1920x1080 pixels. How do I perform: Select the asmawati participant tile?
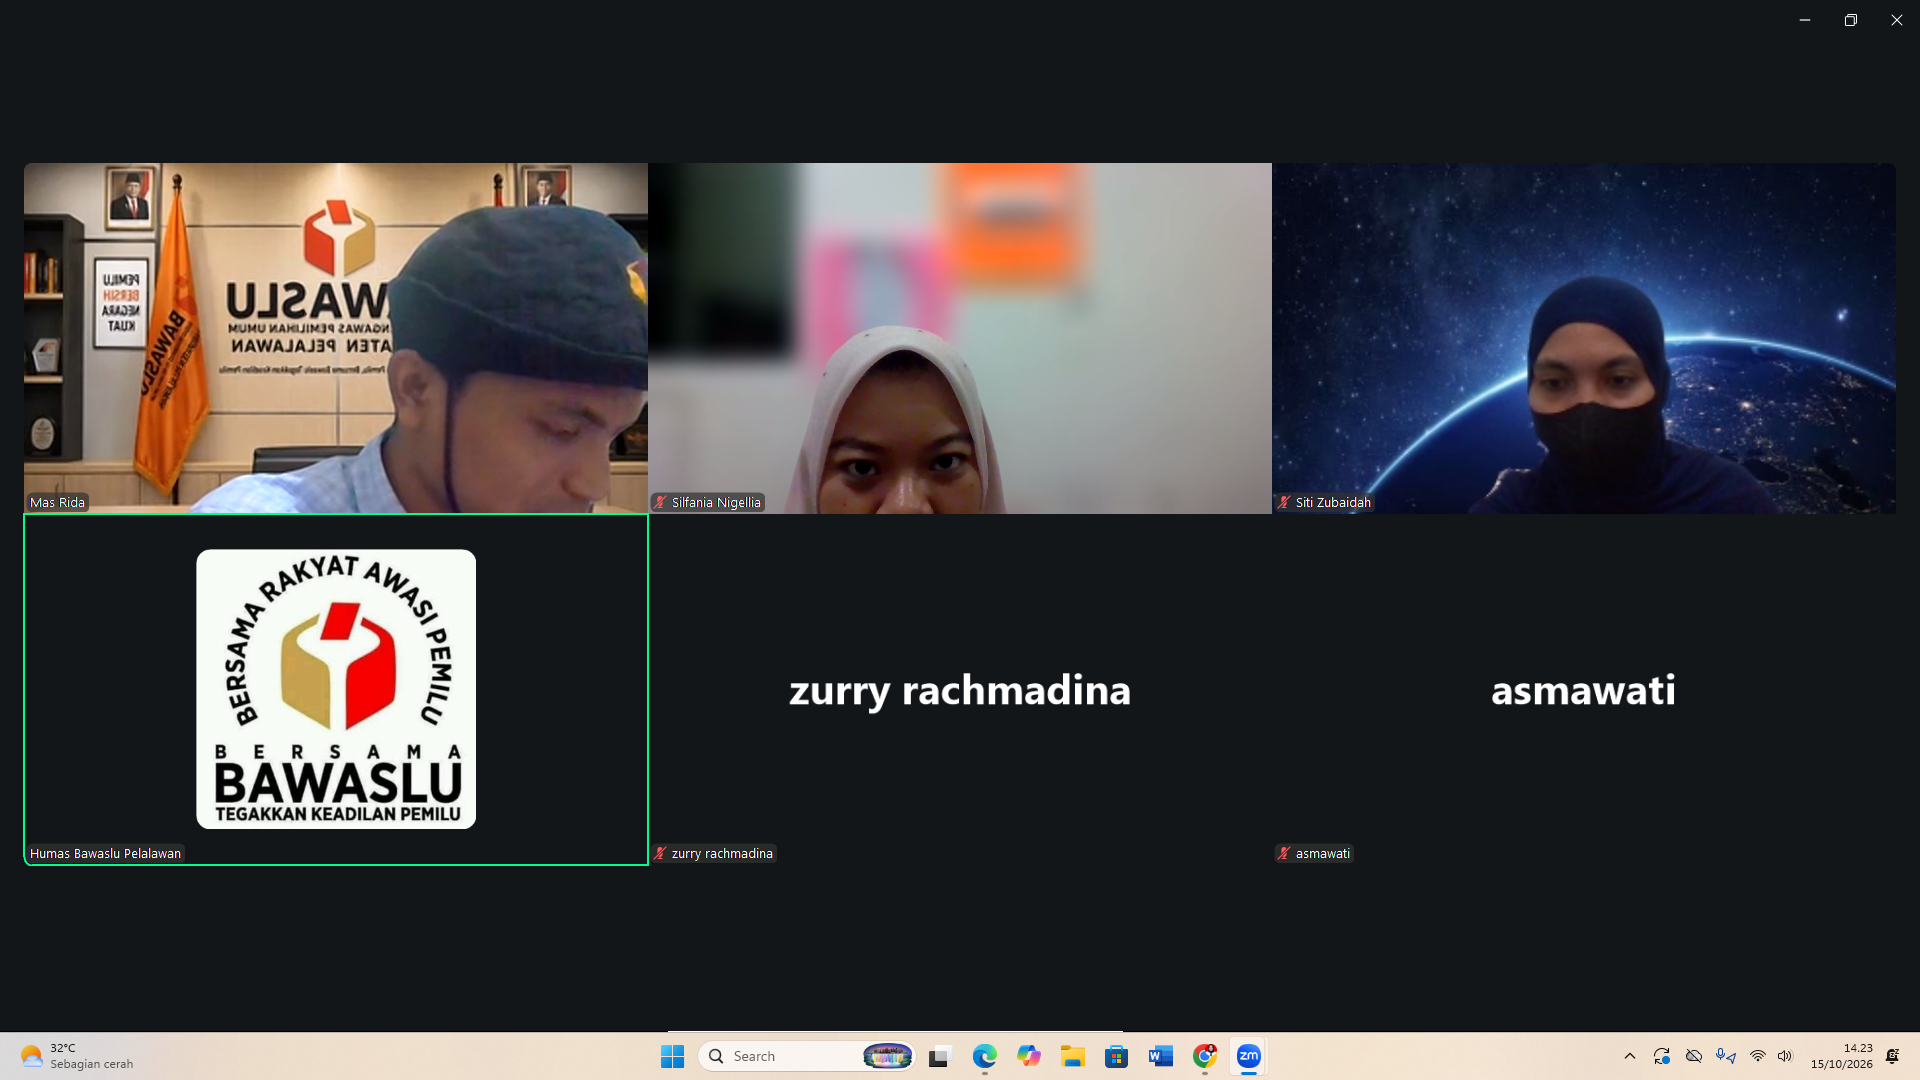coord(1584,689)
